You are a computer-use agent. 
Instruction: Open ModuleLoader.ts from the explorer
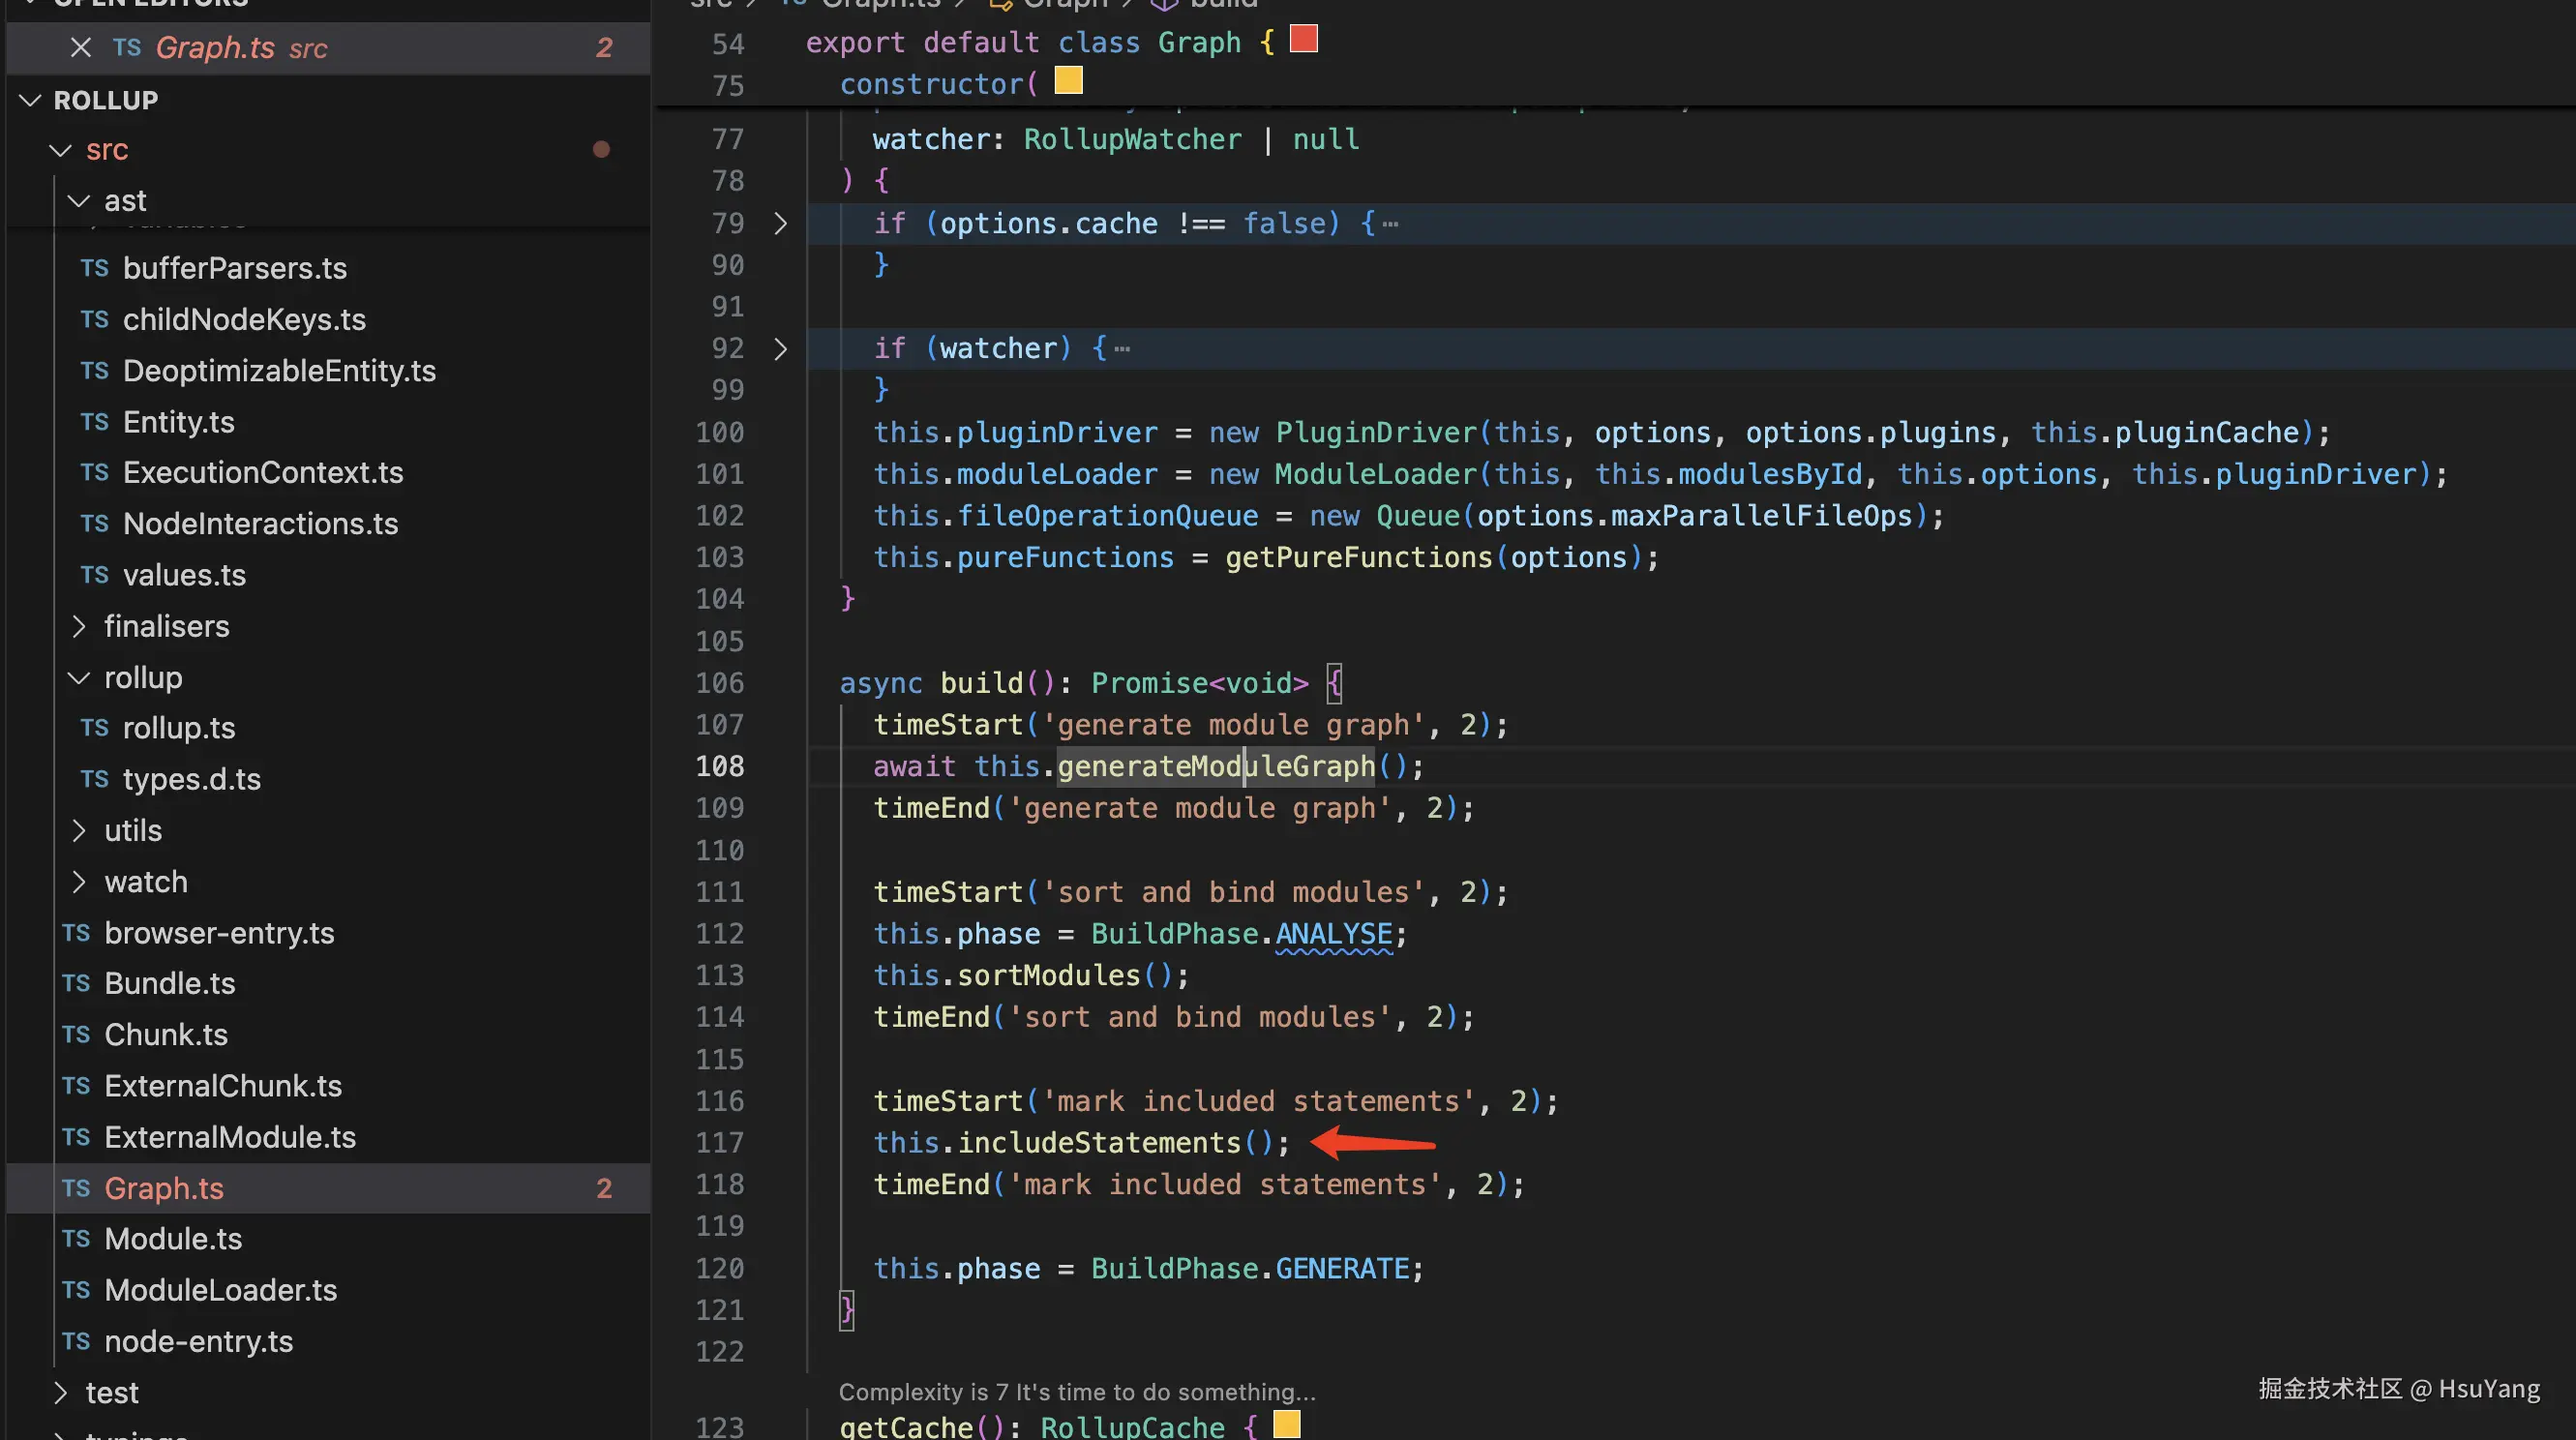point(220,1290)
